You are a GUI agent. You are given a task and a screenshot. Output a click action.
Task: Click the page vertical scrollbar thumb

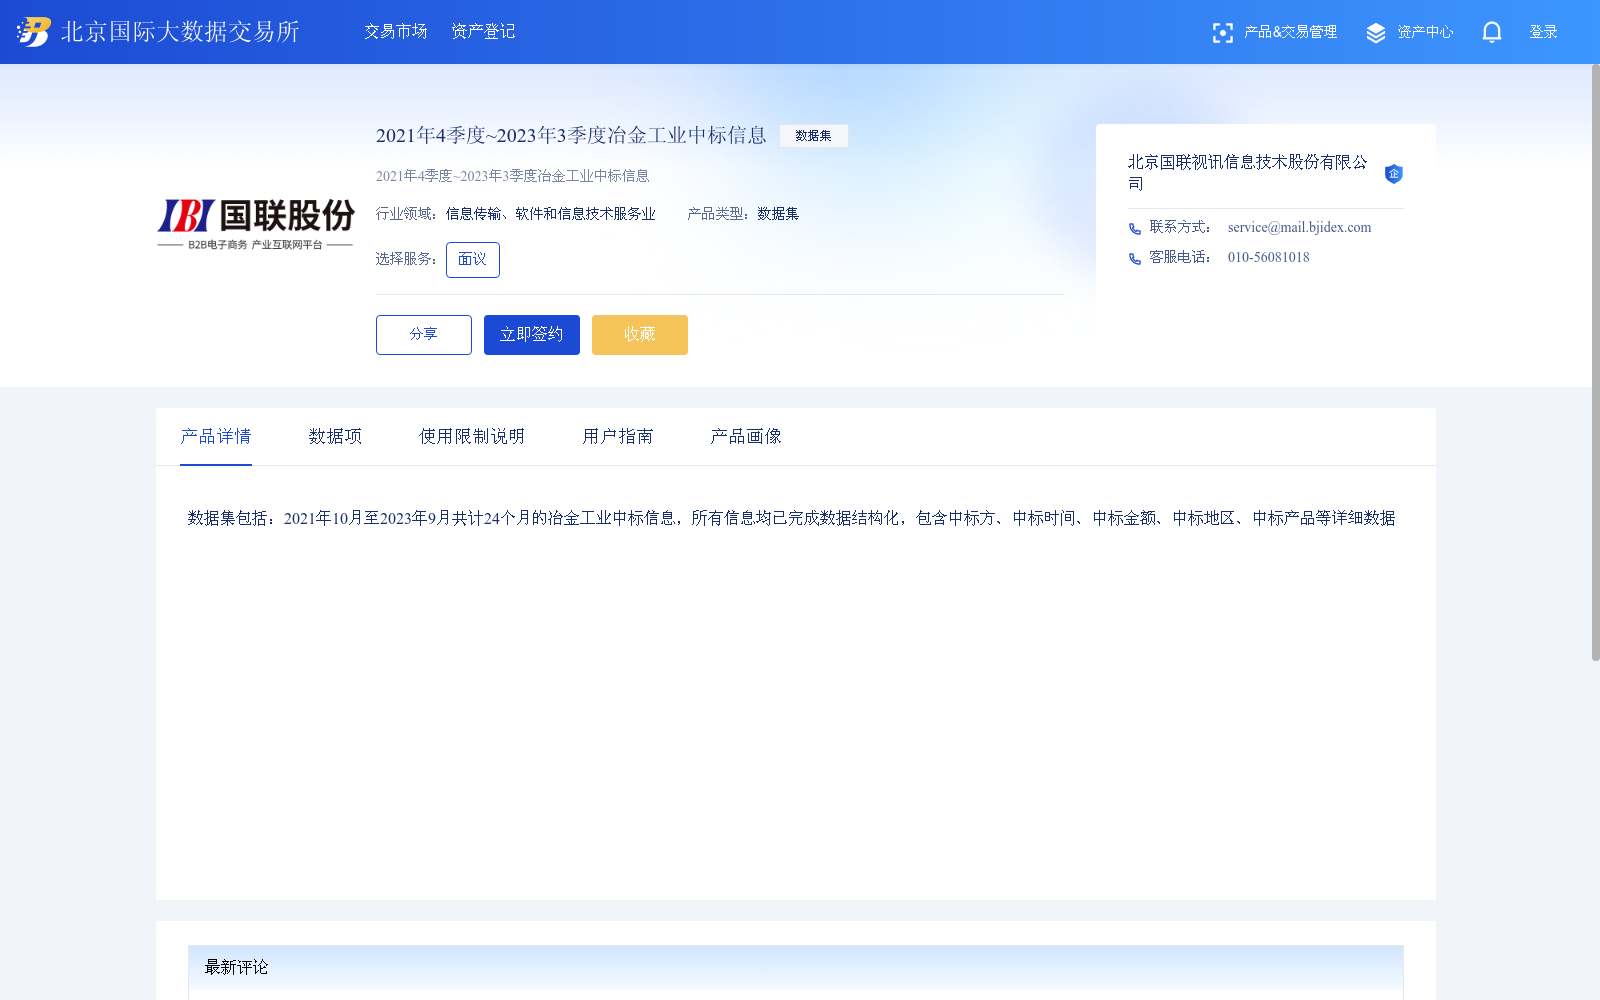[1596, 362]
